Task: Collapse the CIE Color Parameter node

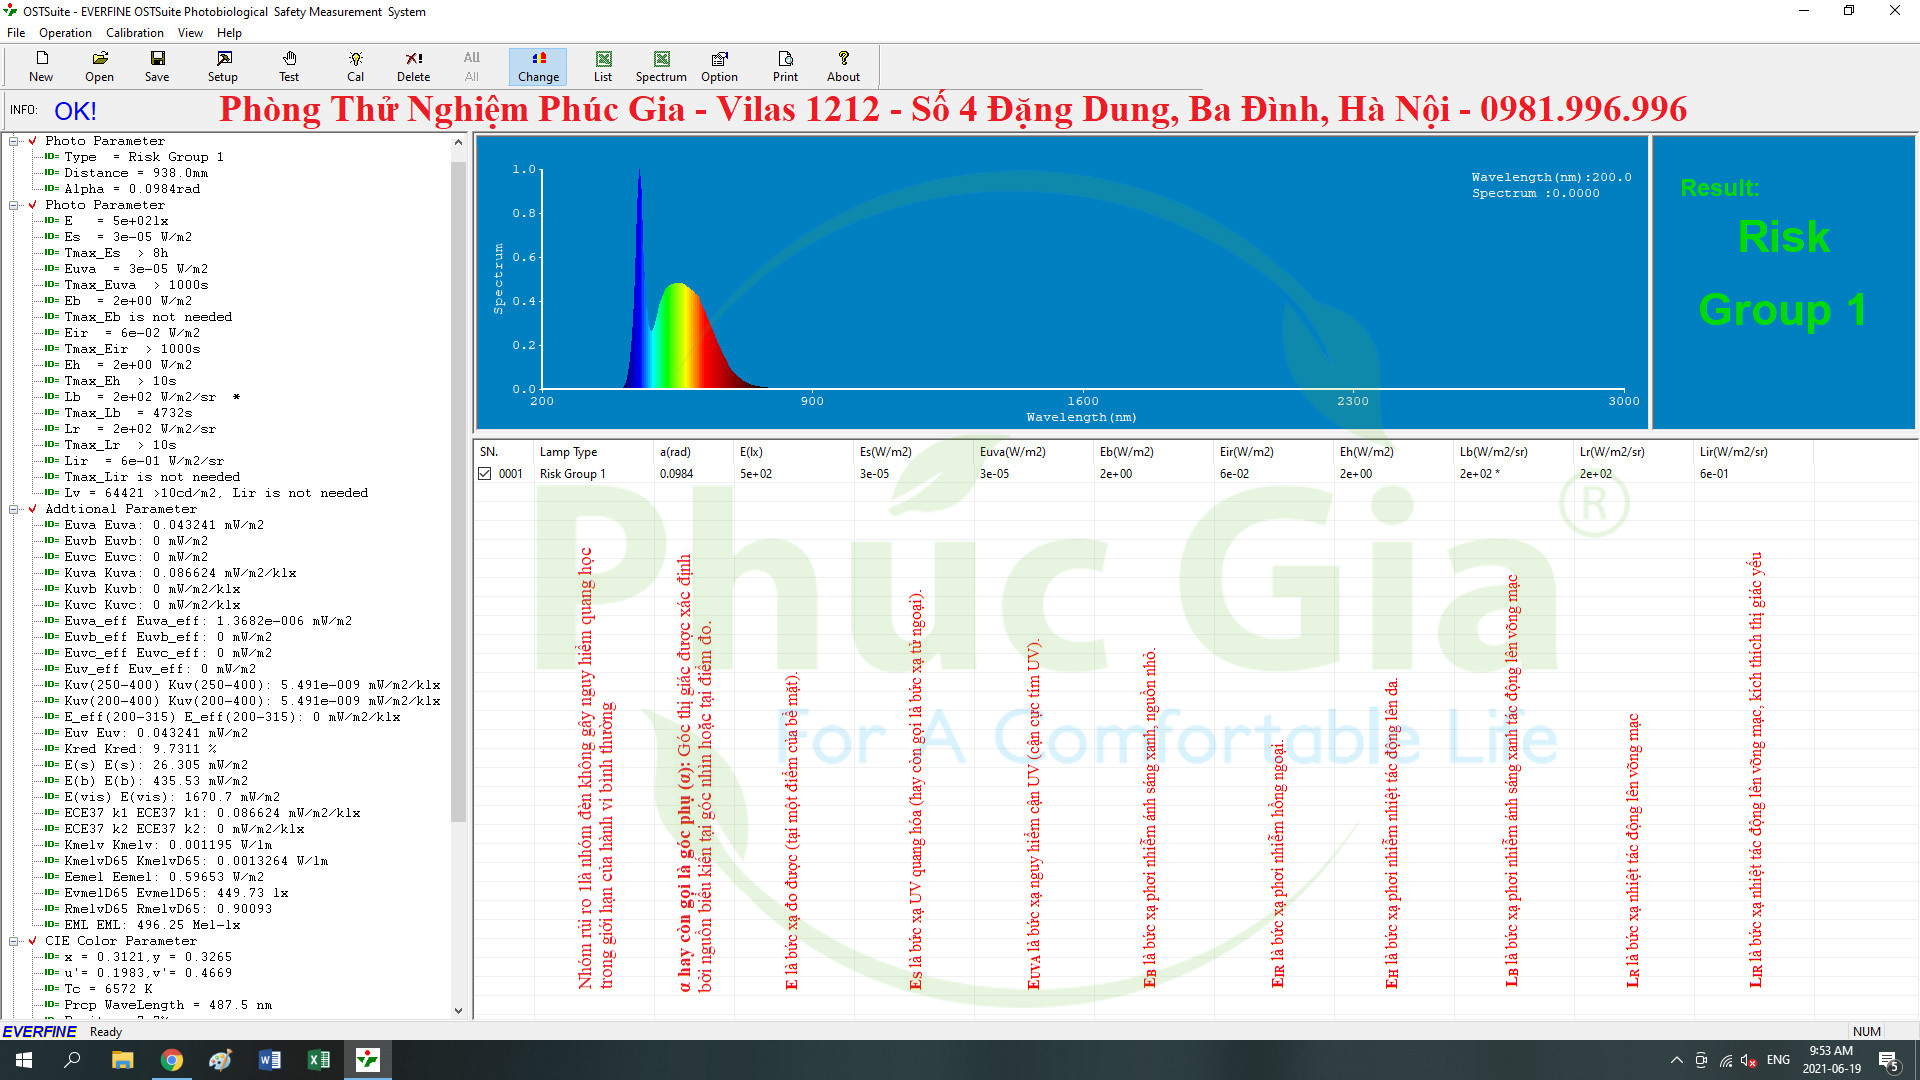Action: pos(14,941)
